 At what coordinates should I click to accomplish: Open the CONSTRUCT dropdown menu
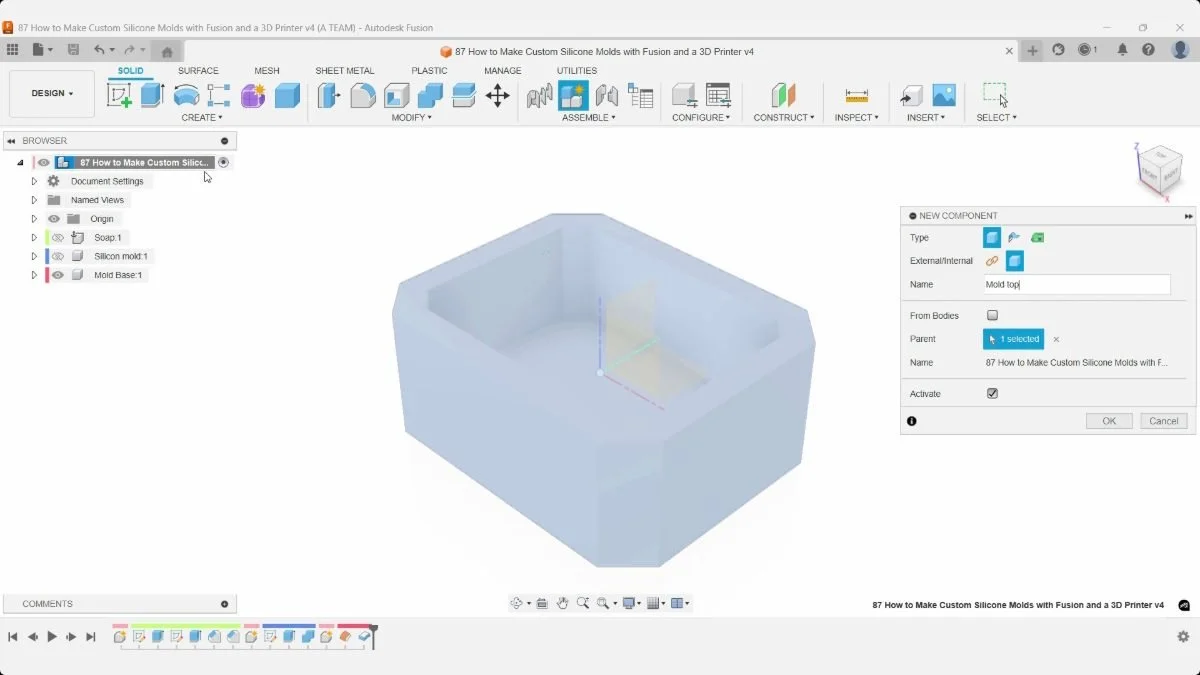pos(784,117)
